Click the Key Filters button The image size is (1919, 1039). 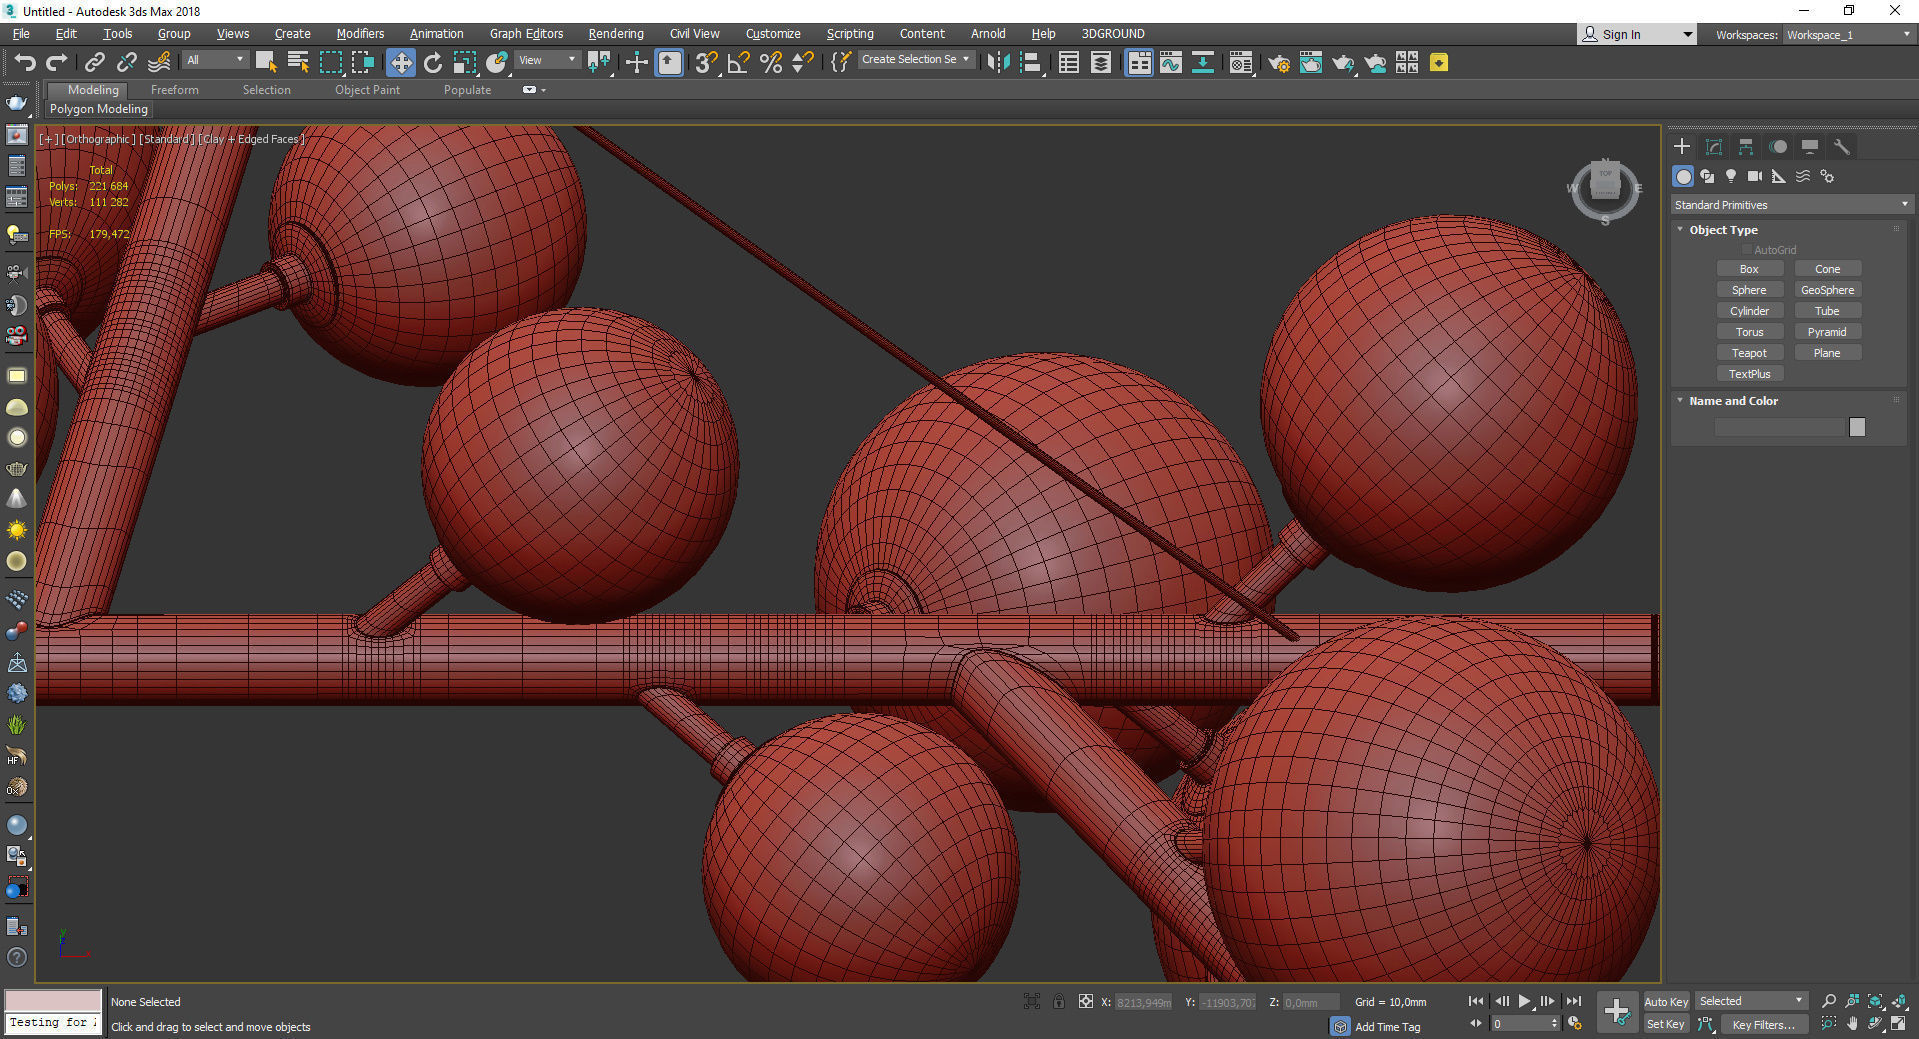[x=1763, y=1024]
